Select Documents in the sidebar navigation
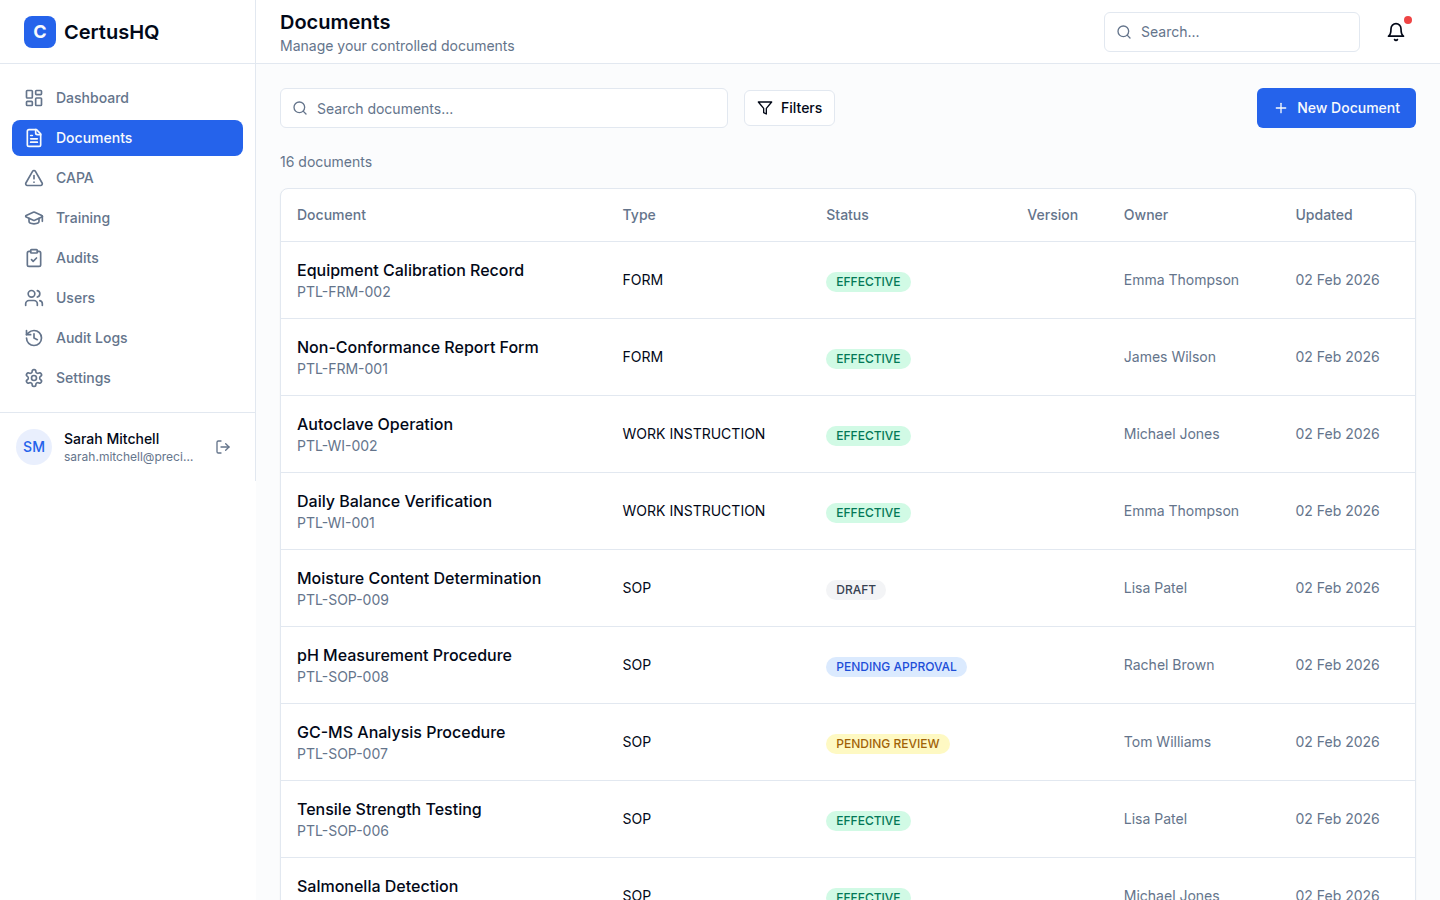This screenshot has height=900, width=1440. pos(94,137)
